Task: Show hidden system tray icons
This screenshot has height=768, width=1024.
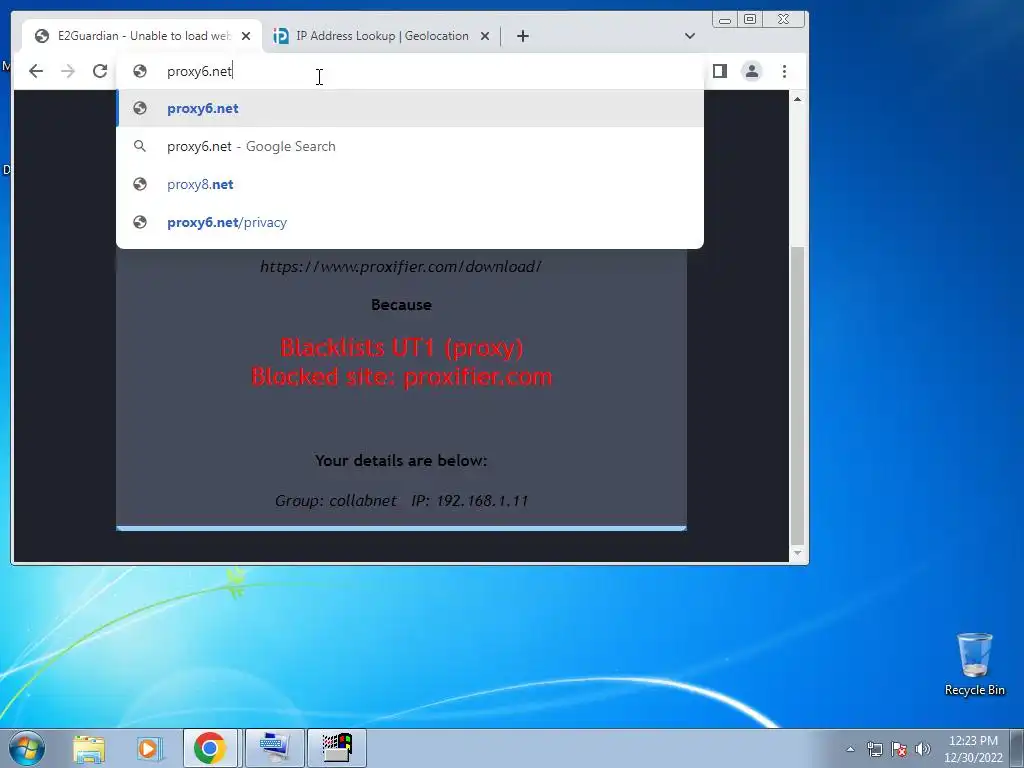Action: coord(850,749)
